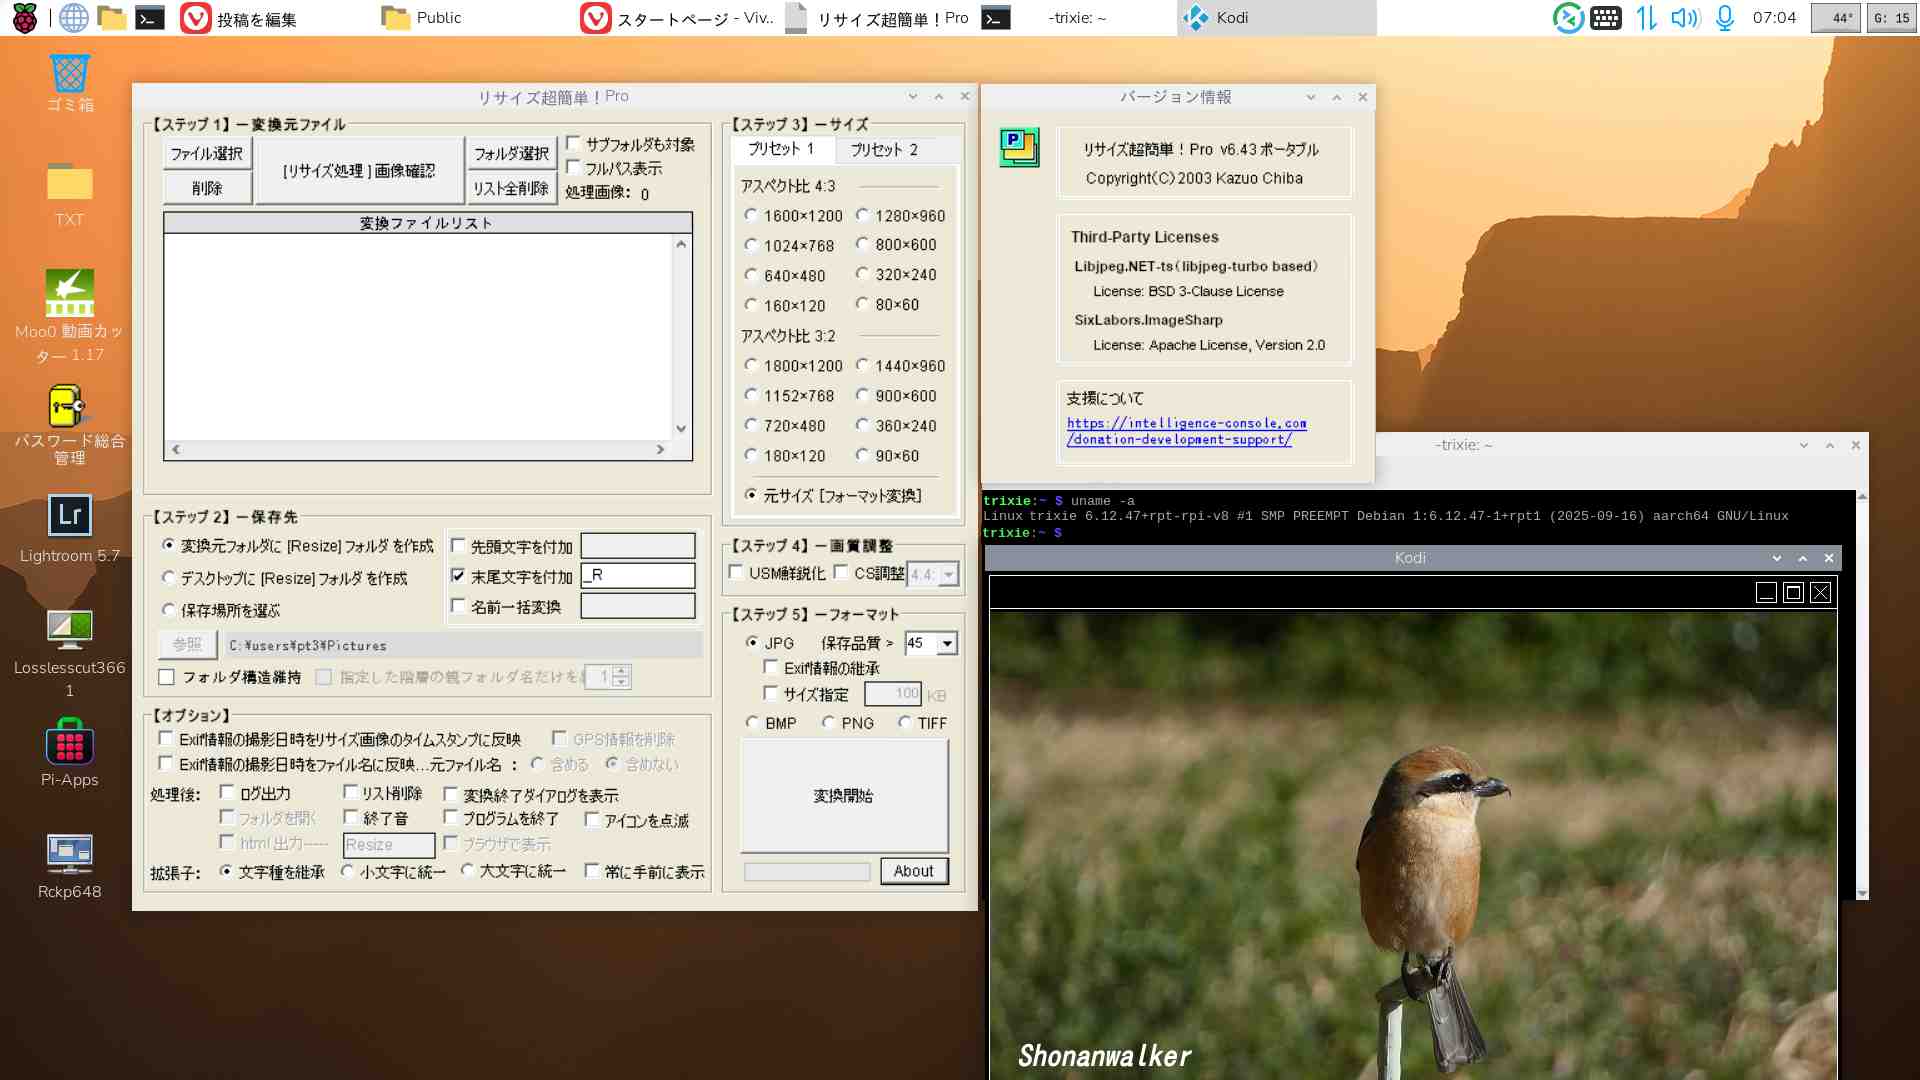1920x1080 pixels.
Task: Click the Losslesscut desktop icon
Action: point(69,630)
